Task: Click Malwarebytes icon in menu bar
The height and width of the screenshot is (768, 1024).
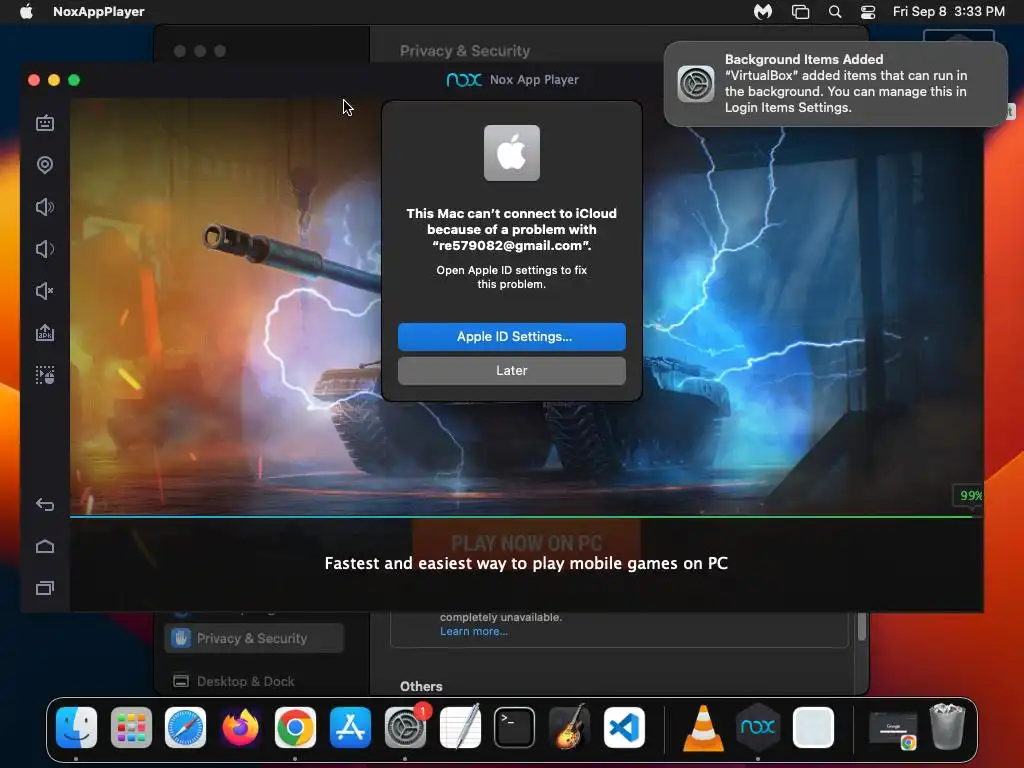Action: pos(763,11)
